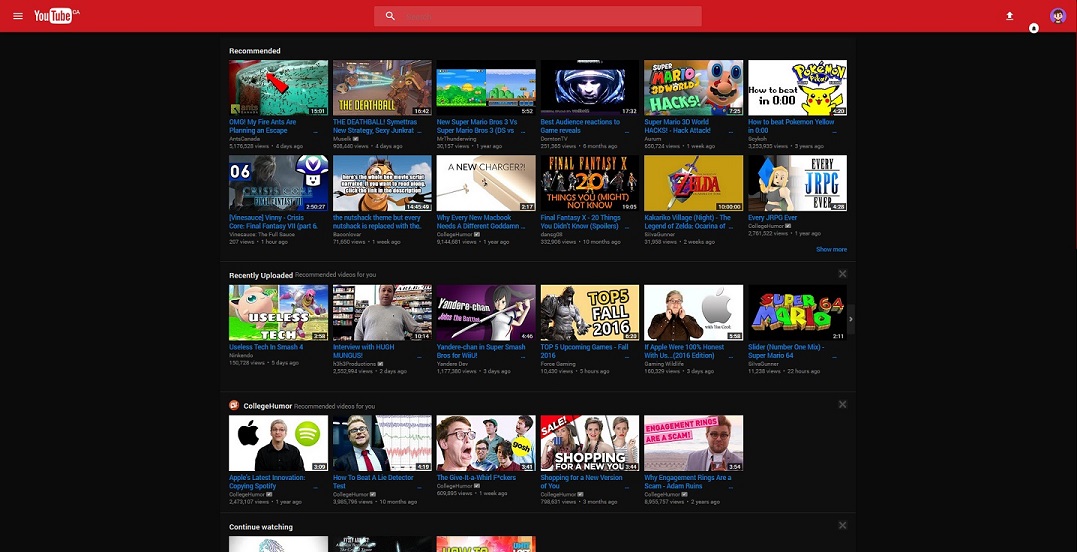Open the Give-It-a-Whirl thumbnail

pos(486,443)
